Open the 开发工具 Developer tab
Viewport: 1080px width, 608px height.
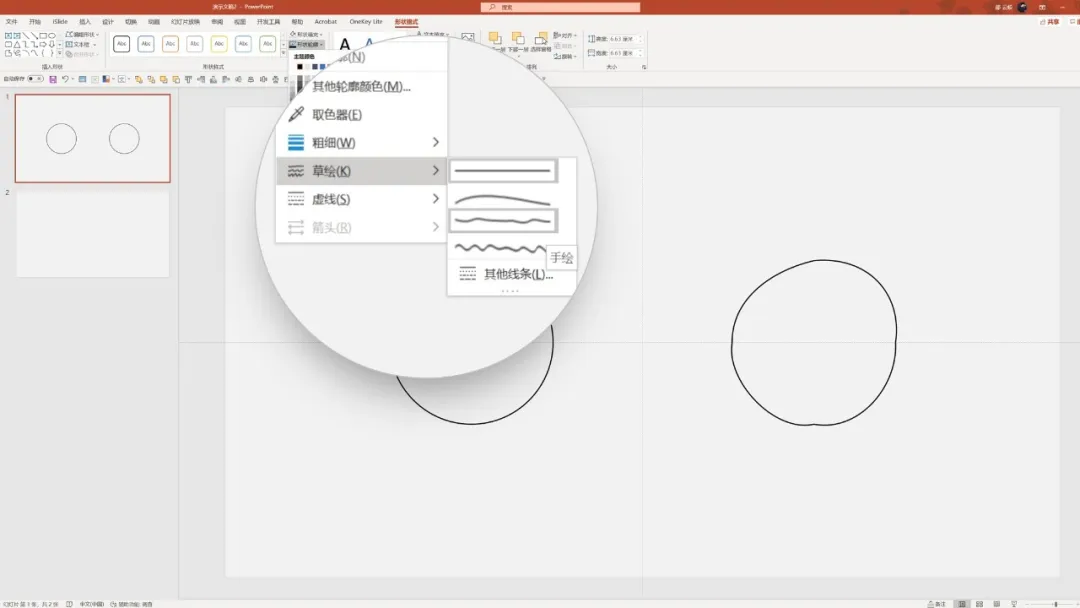coord(269,22)
